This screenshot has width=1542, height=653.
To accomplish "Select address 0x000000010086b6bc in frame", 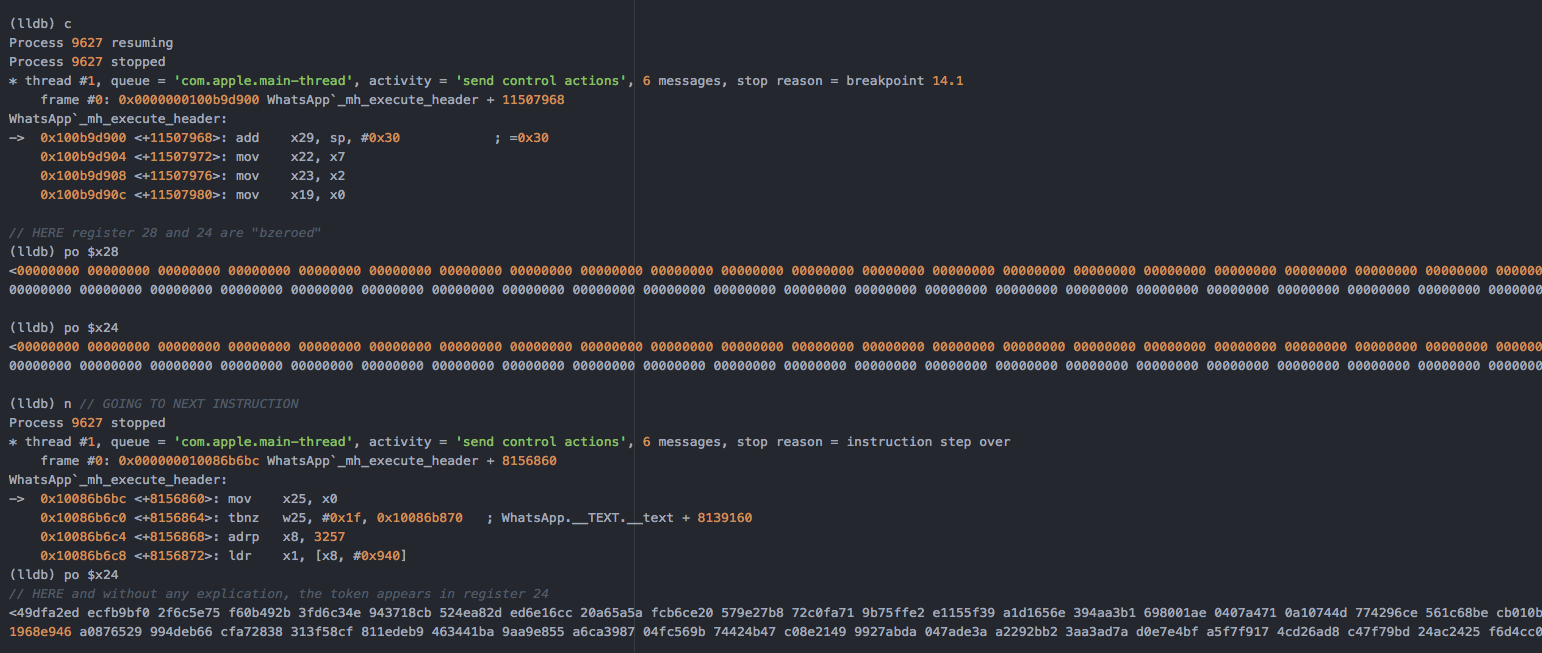I will click(x=189, y=461).
